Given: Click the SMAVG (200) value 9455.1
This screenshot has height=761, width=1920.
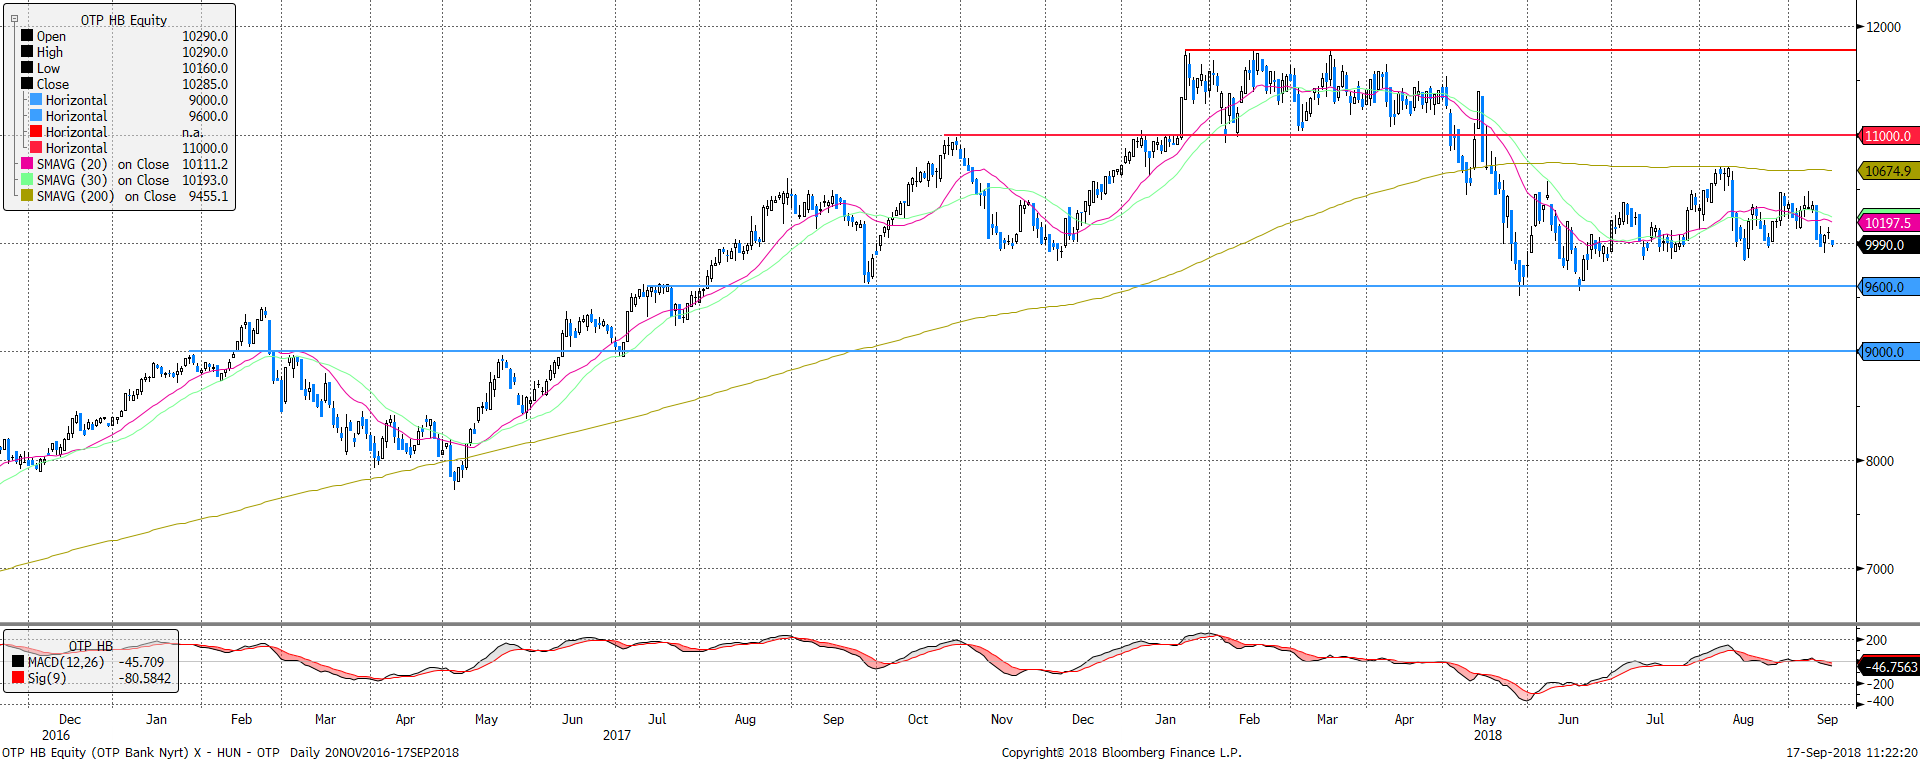Looking at the screenshot, I should tap(208, 196).
